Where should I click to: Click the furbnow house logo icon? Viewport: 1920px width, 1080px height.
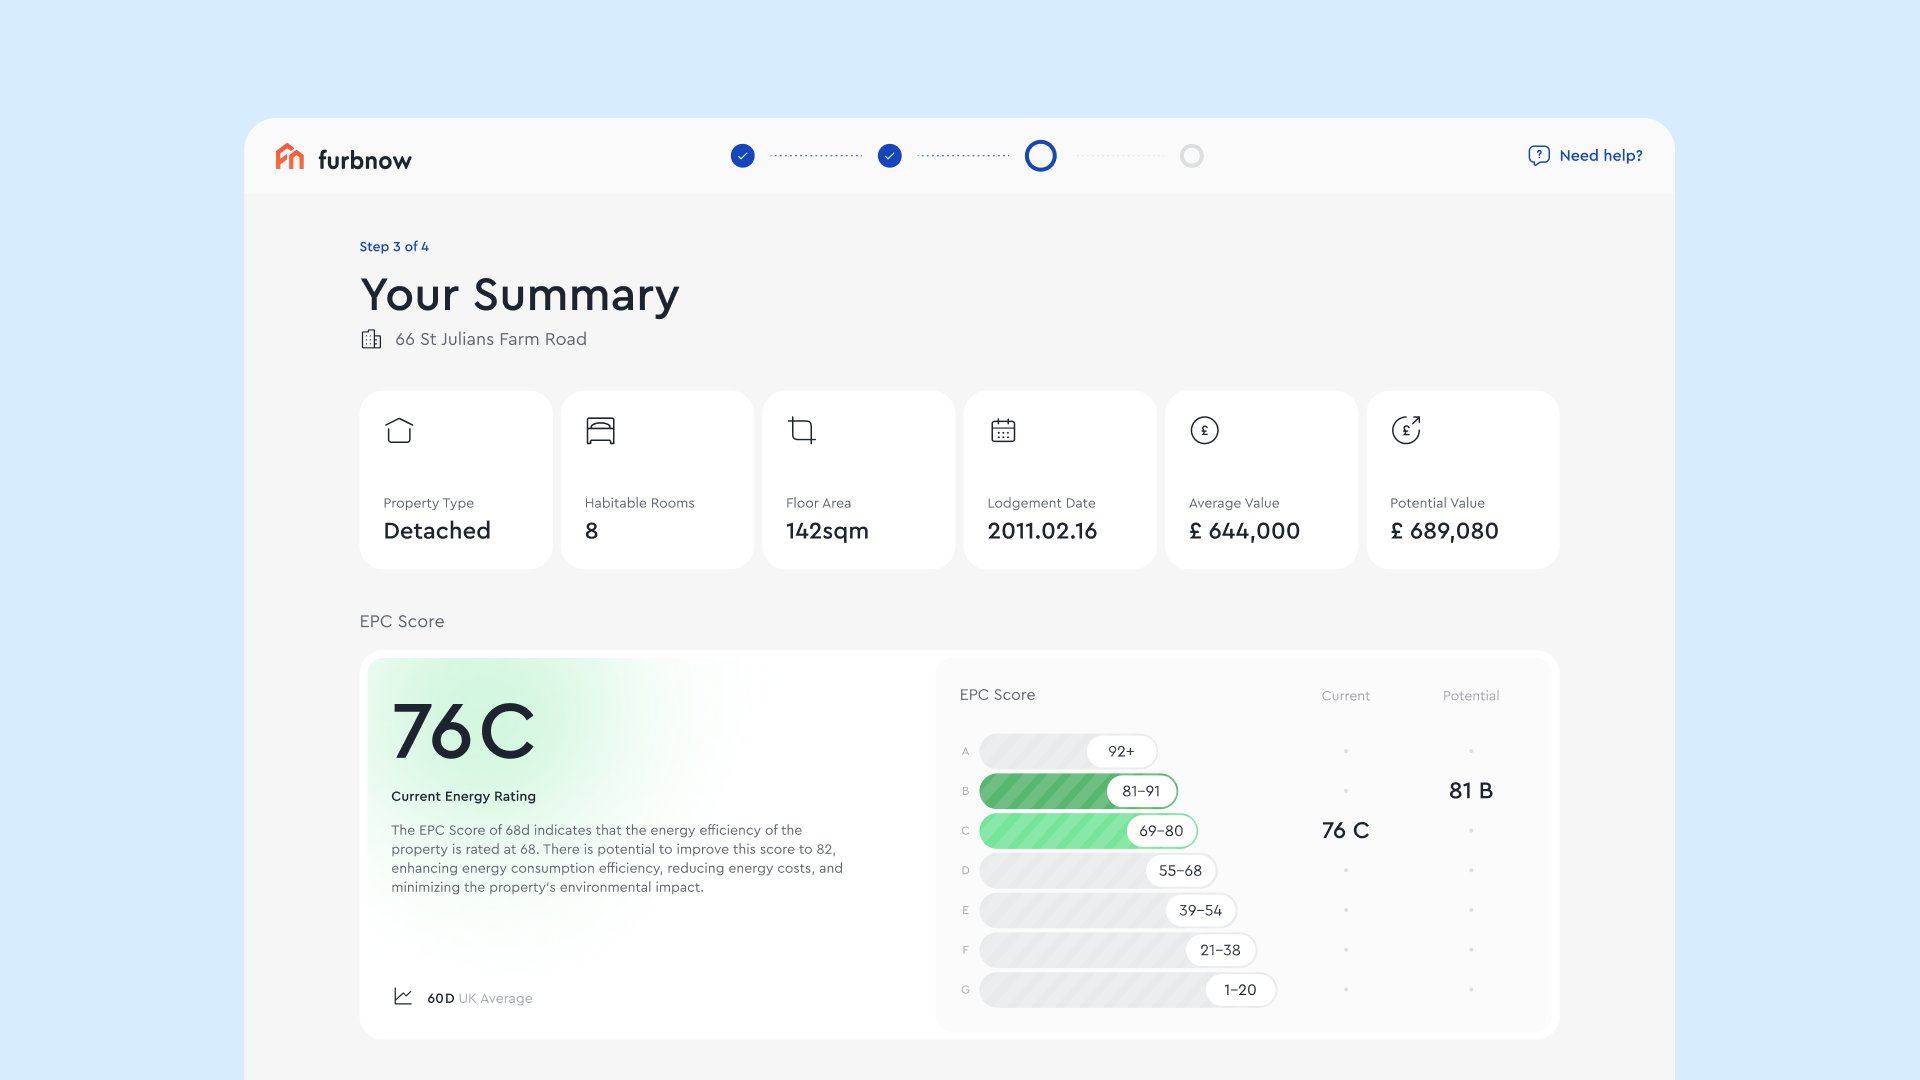coord(289,157)
